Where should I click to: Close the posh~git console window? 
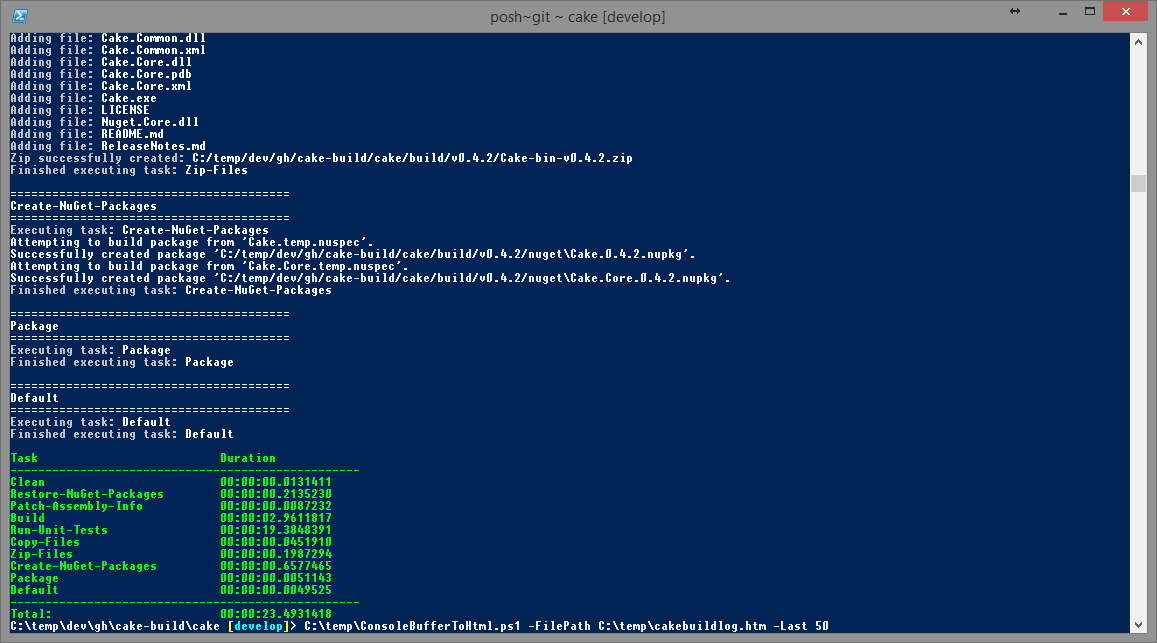click(x=1125, y=11)
